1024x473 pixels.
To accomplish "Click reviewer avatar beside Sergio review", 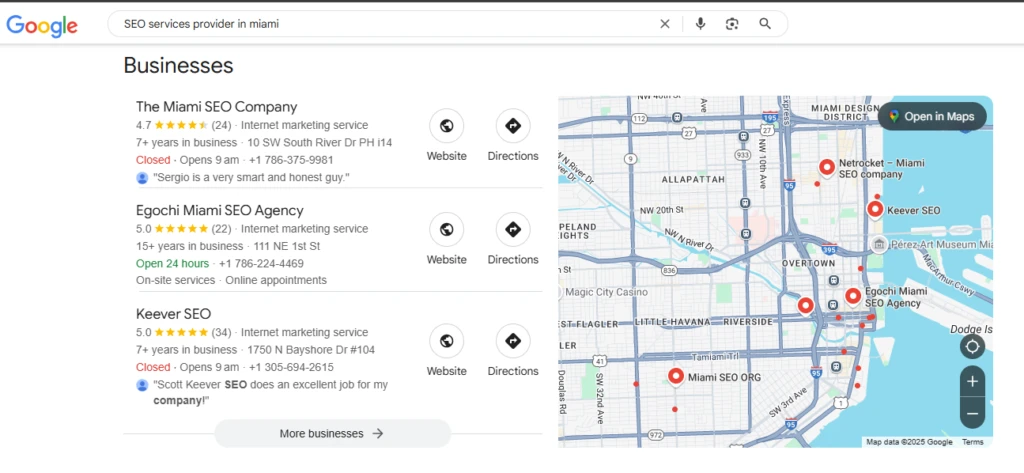I will click(142, 178).
